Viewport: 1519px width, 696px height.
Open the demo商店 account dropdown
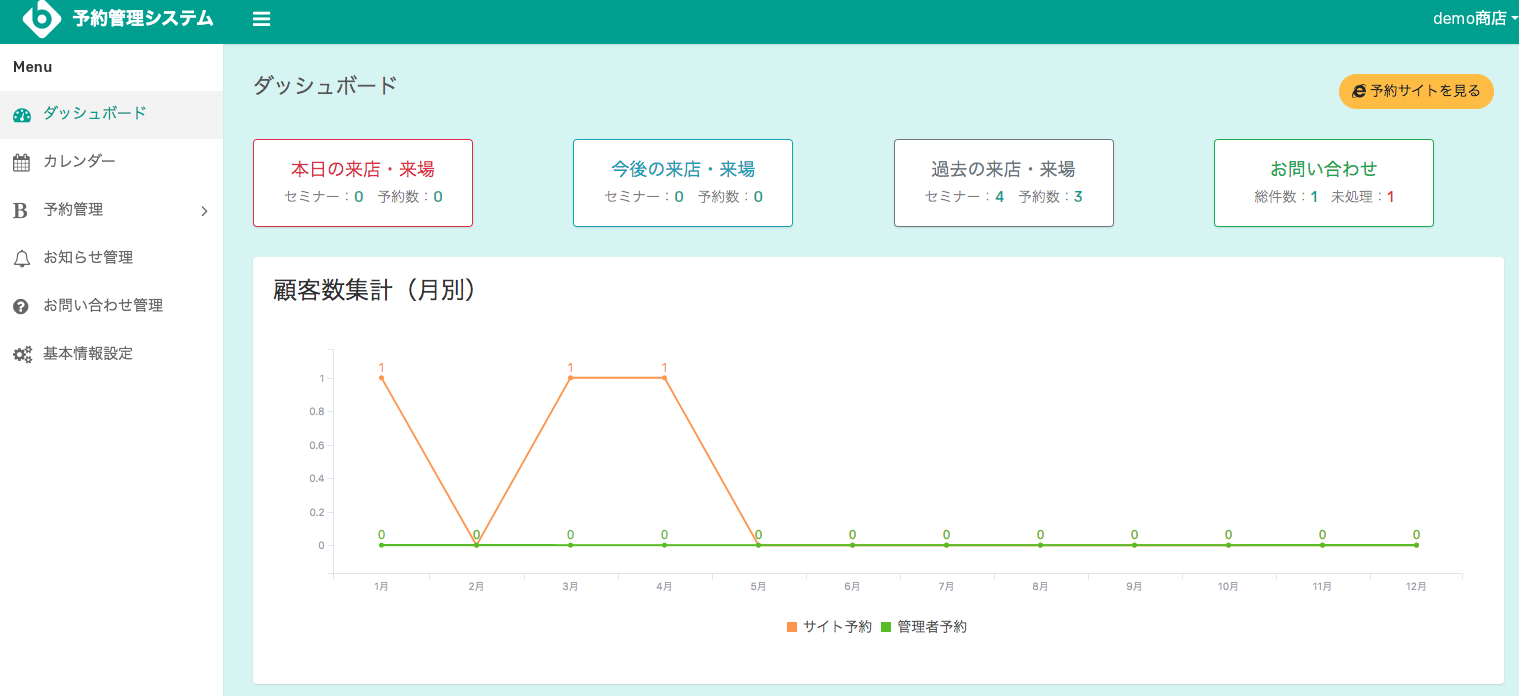coord(1475,18)
